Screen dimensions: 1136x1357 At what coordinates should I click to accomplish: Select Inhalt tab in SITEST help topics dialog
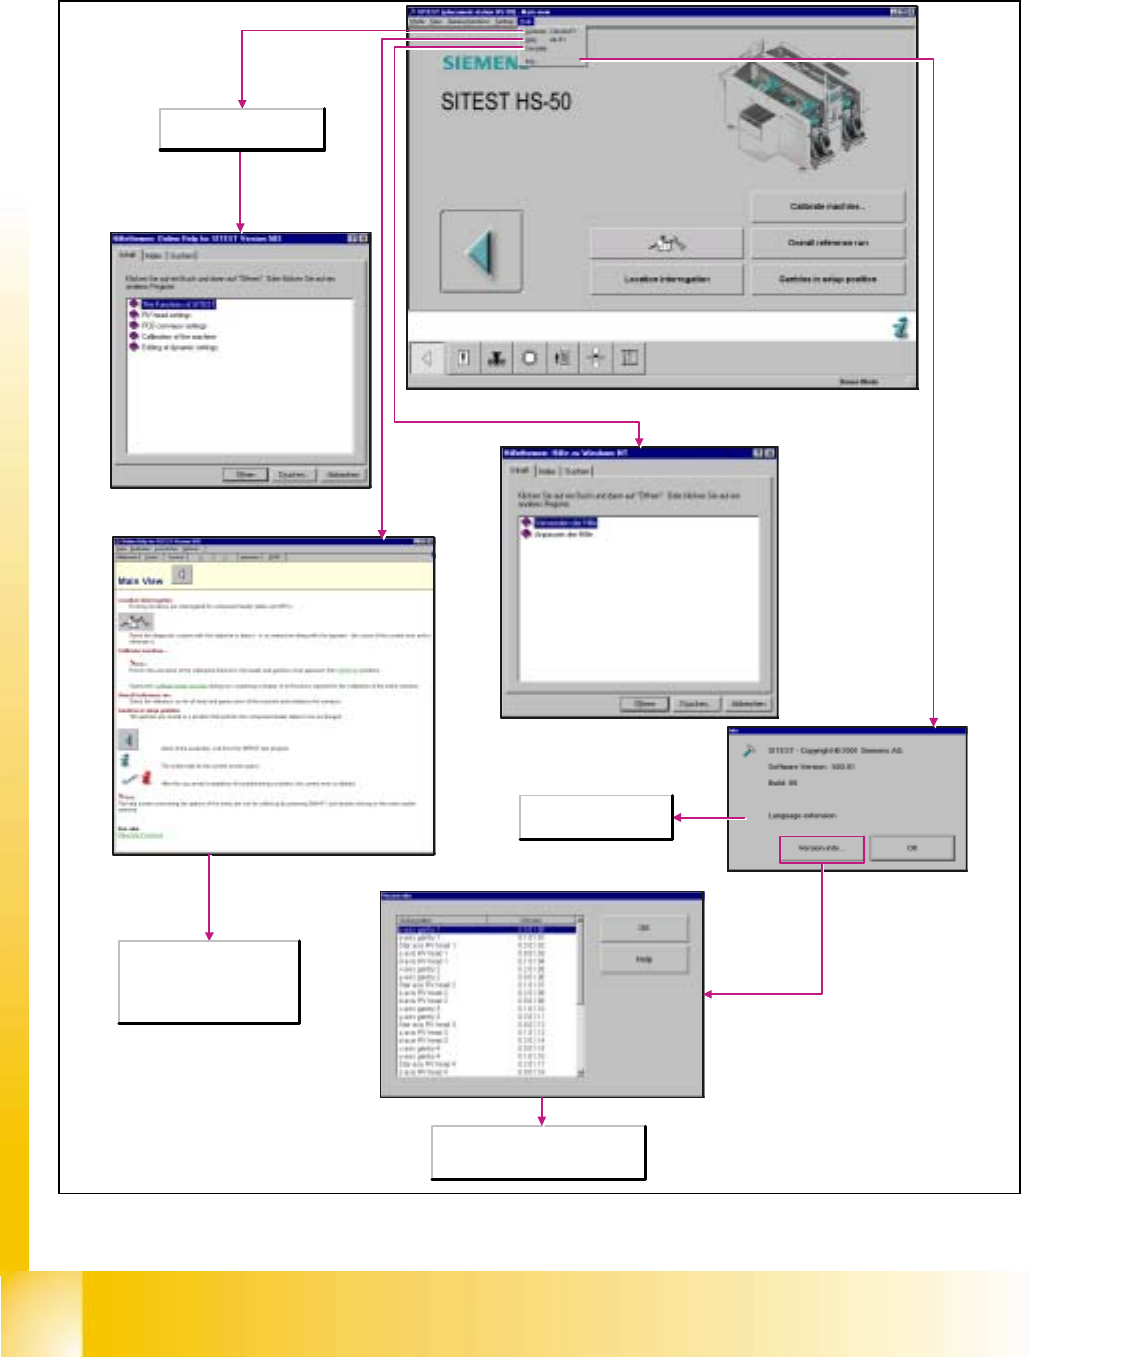[128, 255]
